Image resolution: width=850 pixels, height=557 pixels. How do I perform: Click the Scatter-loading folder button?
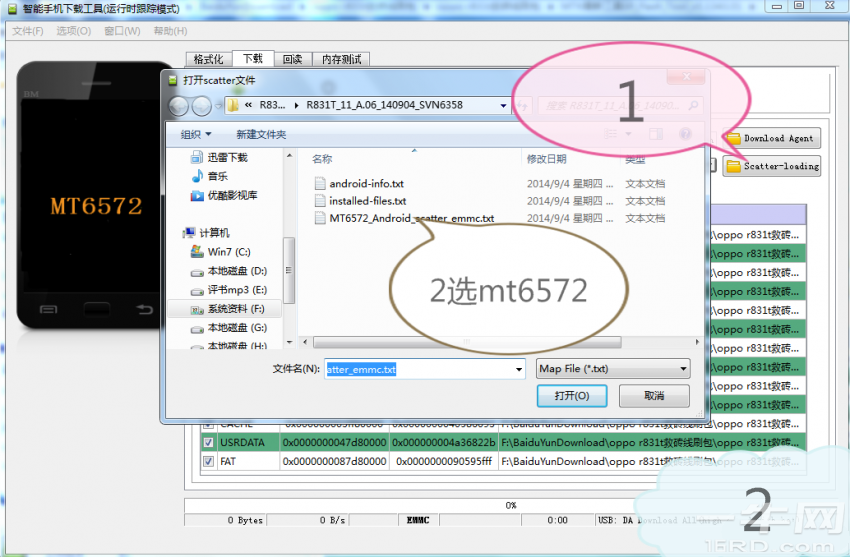pos(771,166)
